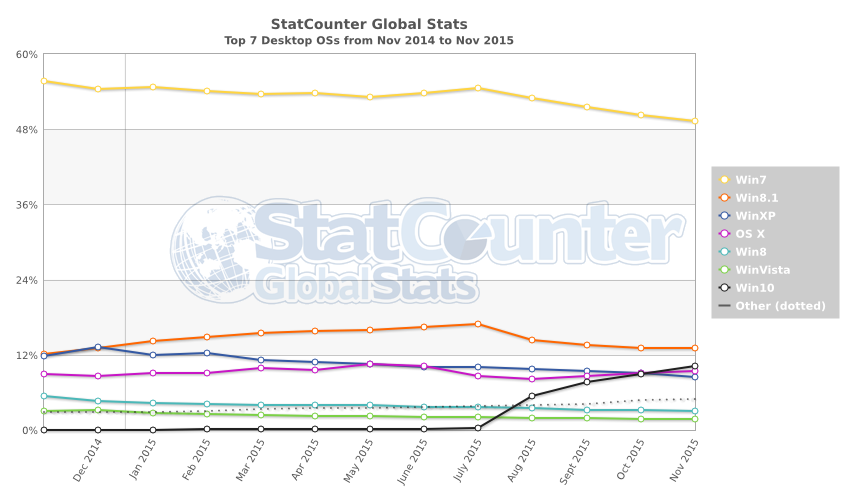854x500 pixels.
Task: Click the WinVista green legend marker
Action: point(724,269)
